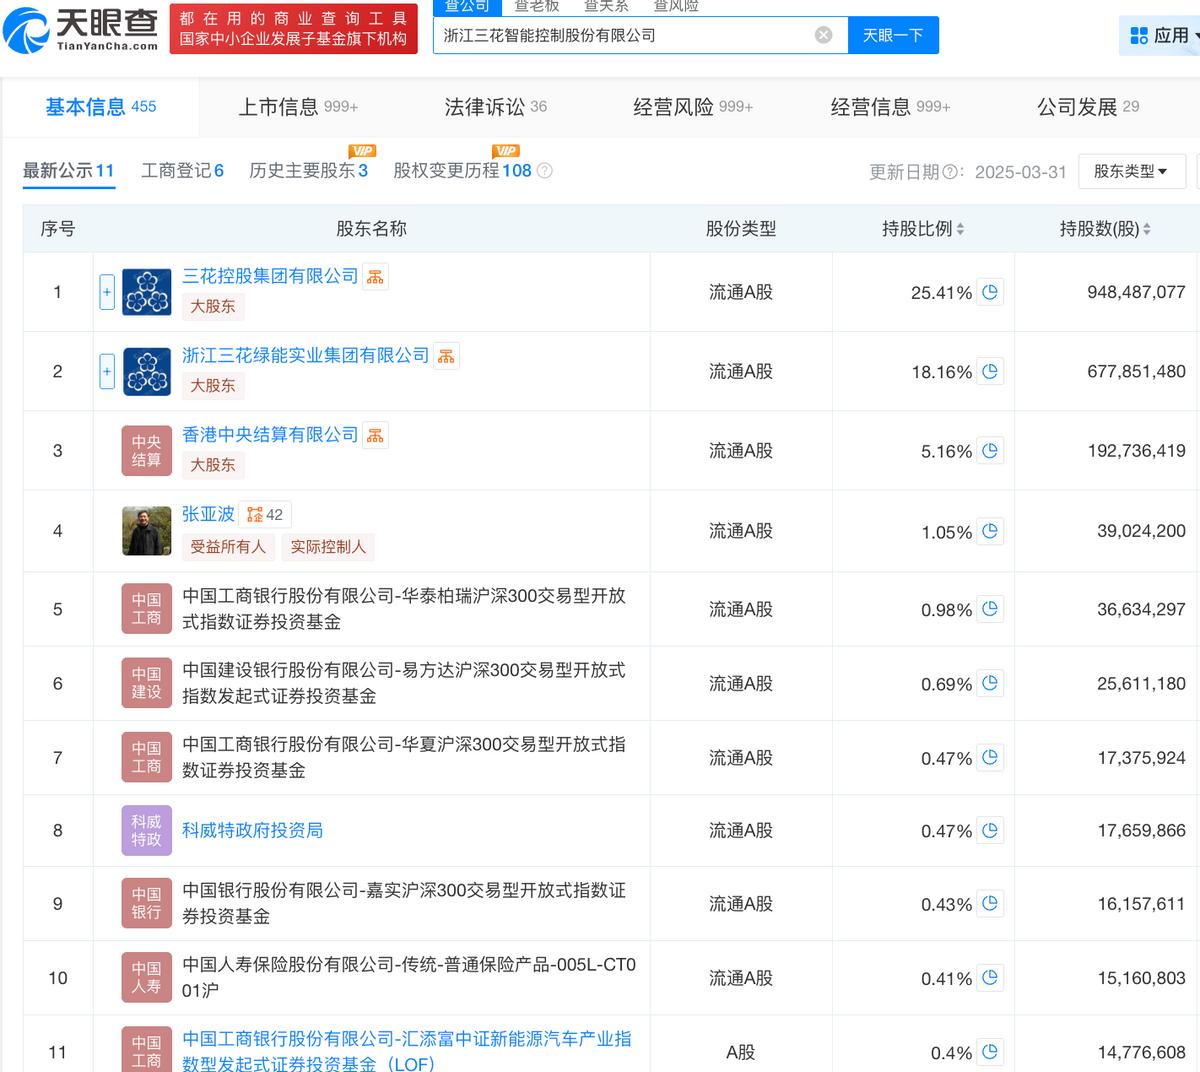Click the 中国人寿 avatar tile
This screenshot has height=1072, width=1200.
pos(147,978)
